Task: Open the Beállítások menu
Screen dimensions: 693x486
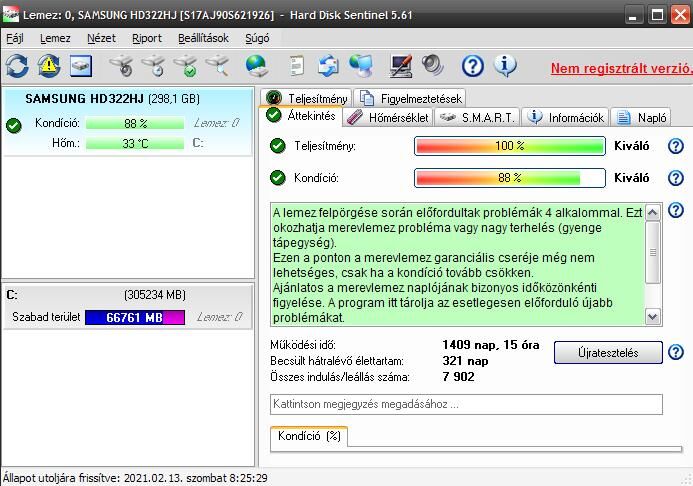Action: [203, 38]
